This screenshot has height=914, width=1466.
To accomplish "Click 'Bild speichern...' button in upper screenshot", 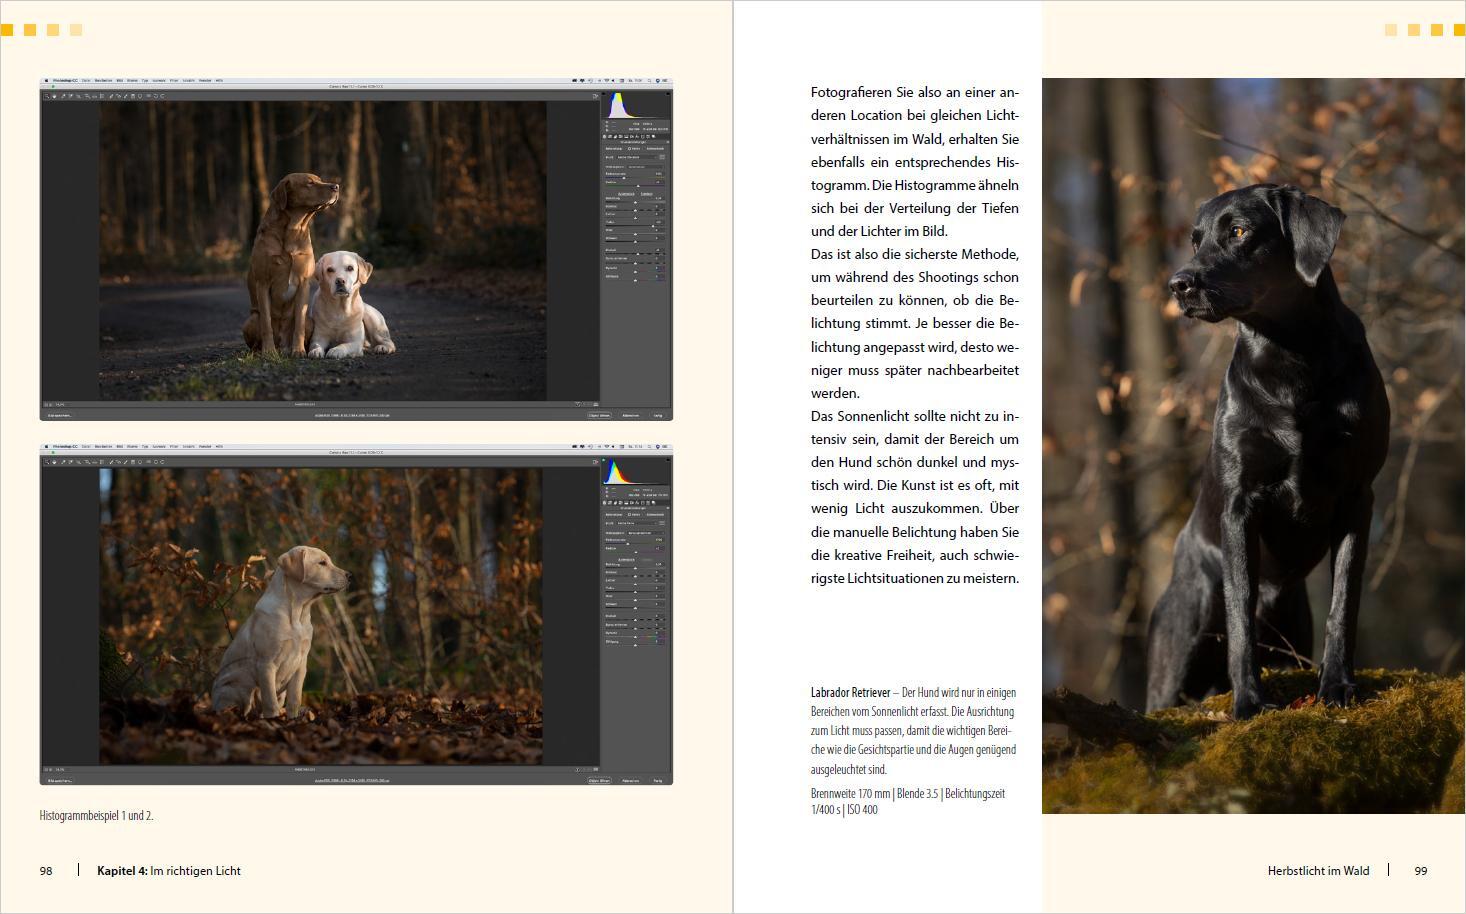I will pyautogui.click(x=59, y=415).
